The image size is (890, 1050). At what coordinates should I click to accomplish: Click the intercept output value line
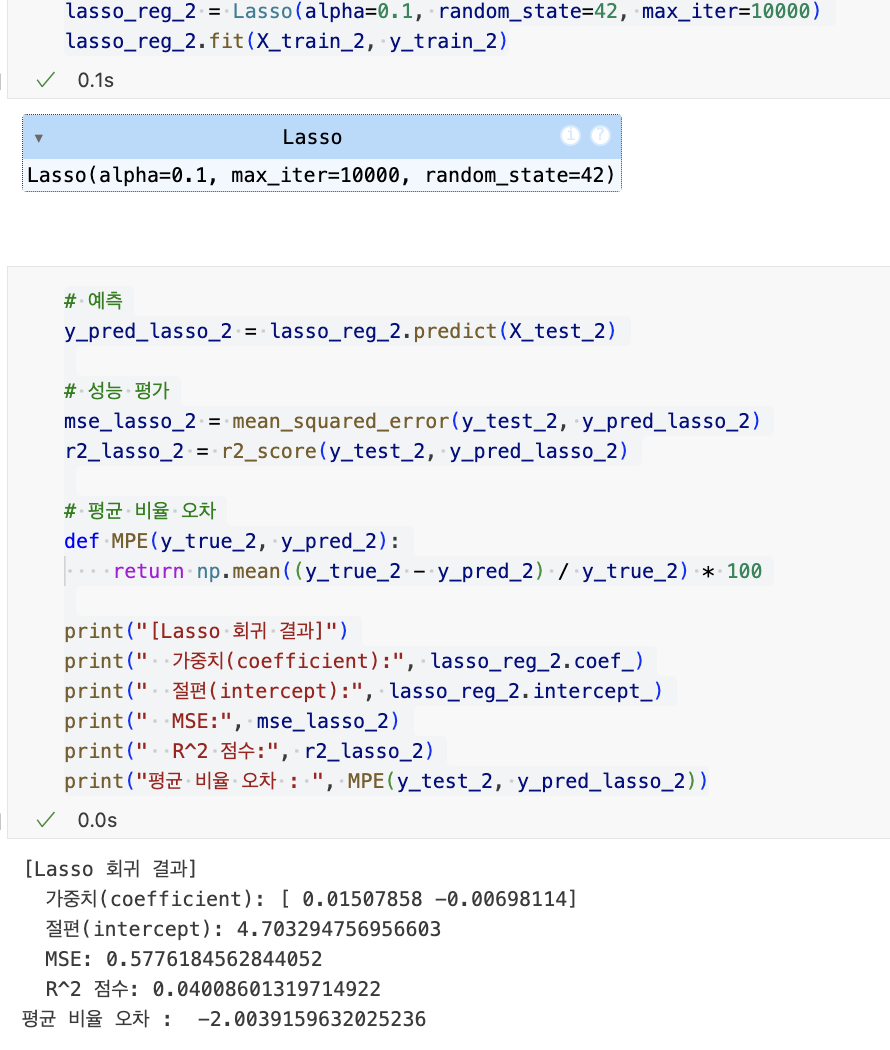click(x=243, y=929)
